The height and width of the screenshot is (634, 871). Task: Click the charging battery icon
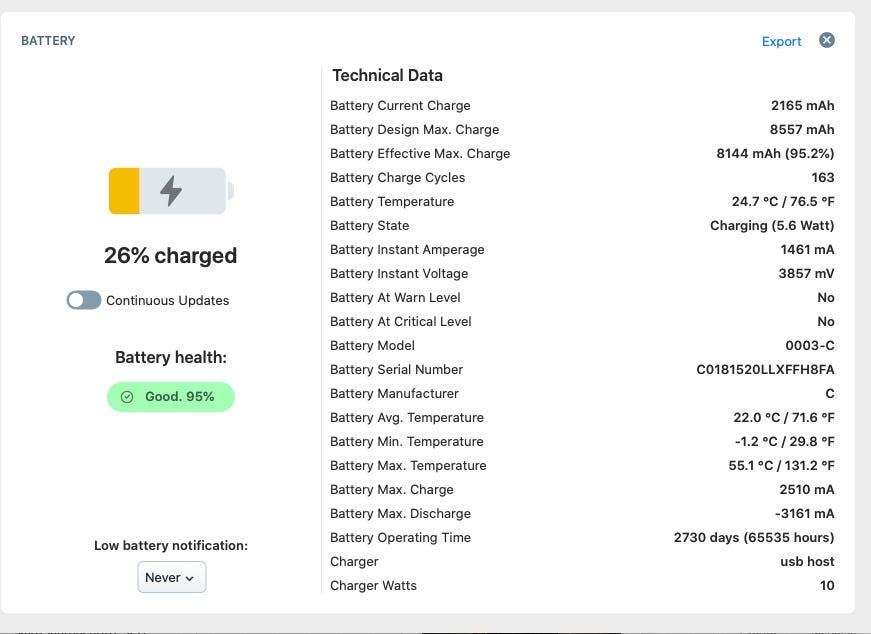tap(171, 190)
